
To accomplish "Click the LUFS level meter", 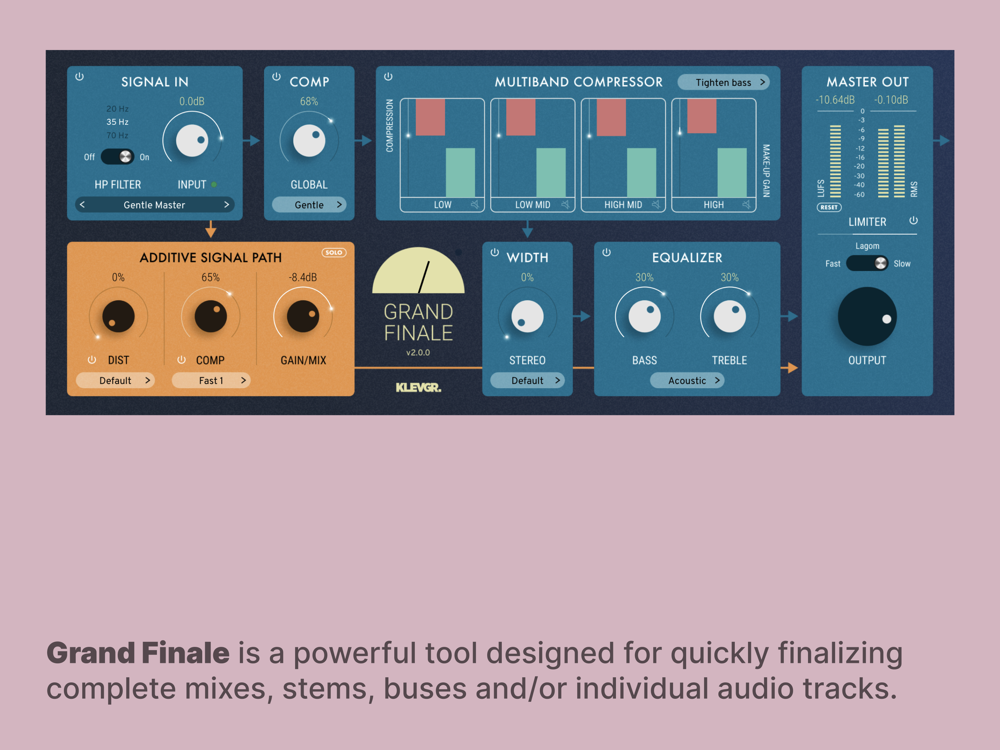I will 835,161.
